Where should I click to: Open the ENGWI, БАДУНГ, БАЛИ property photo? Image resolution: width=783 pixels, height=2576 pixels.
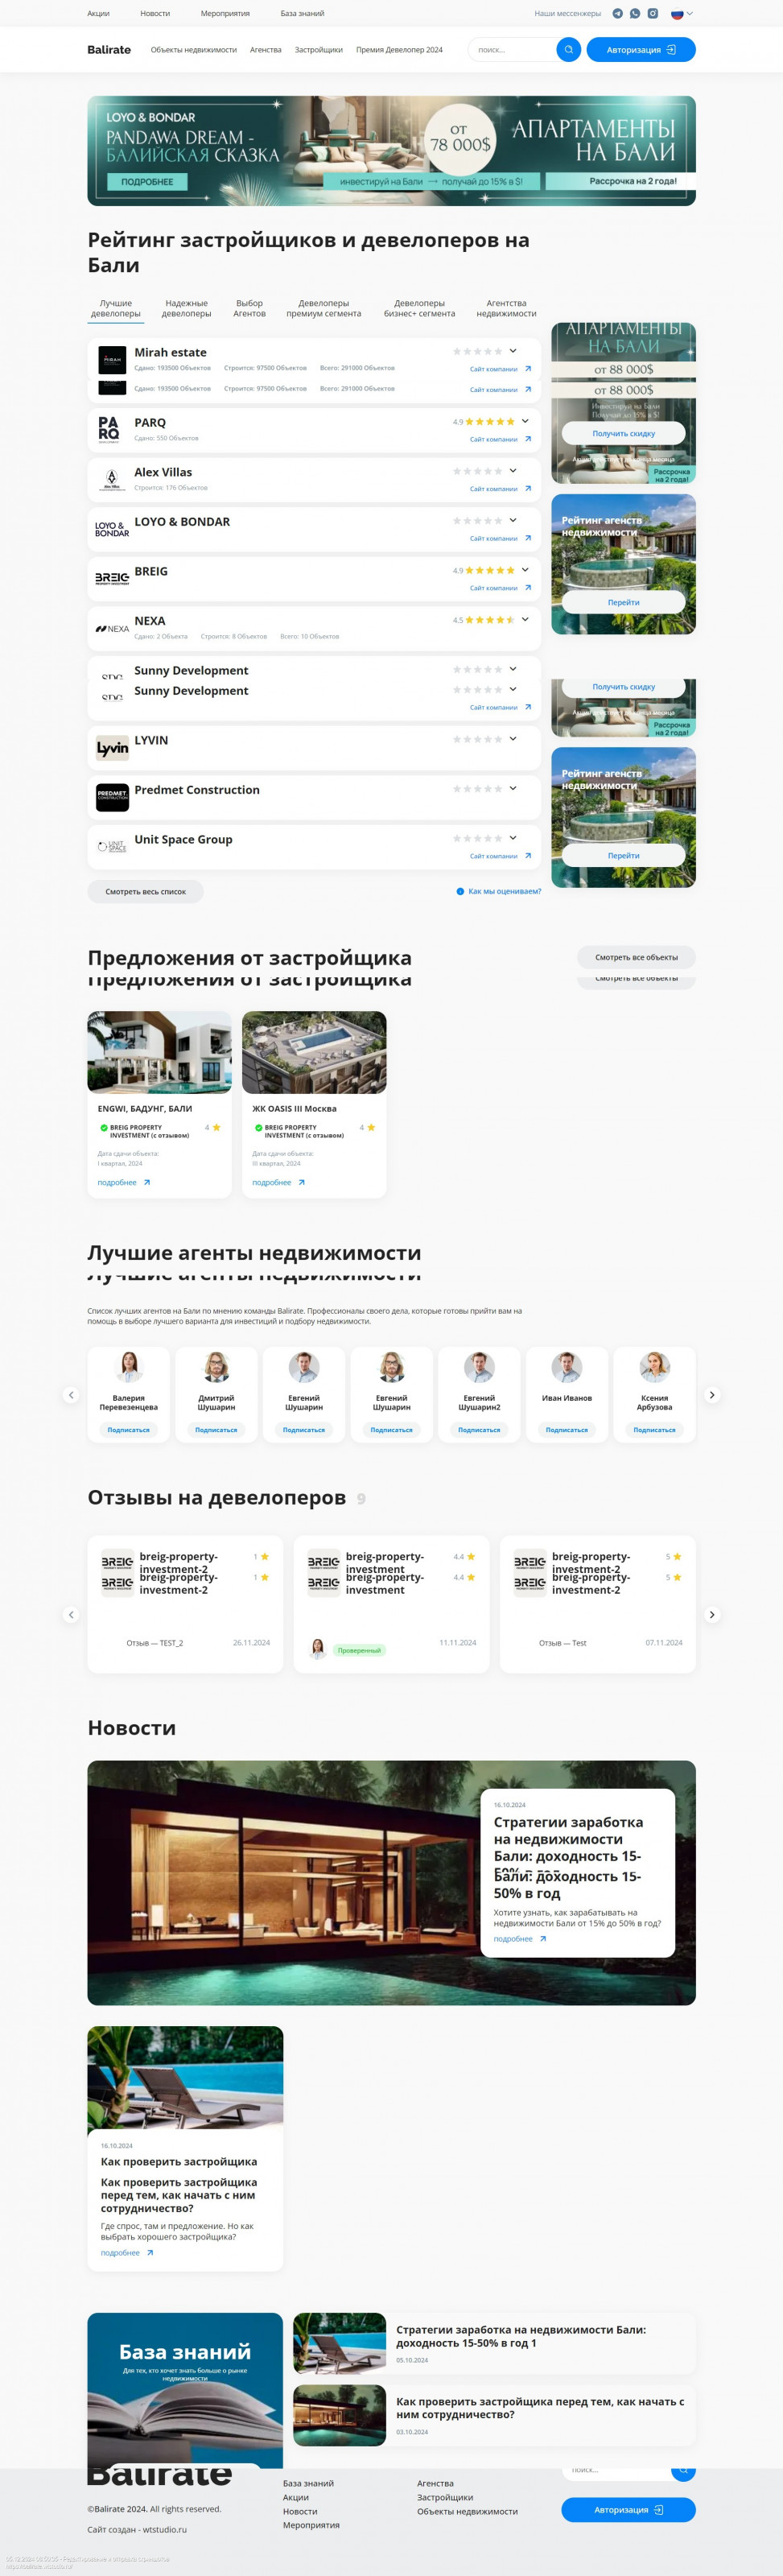point(160,1052)
